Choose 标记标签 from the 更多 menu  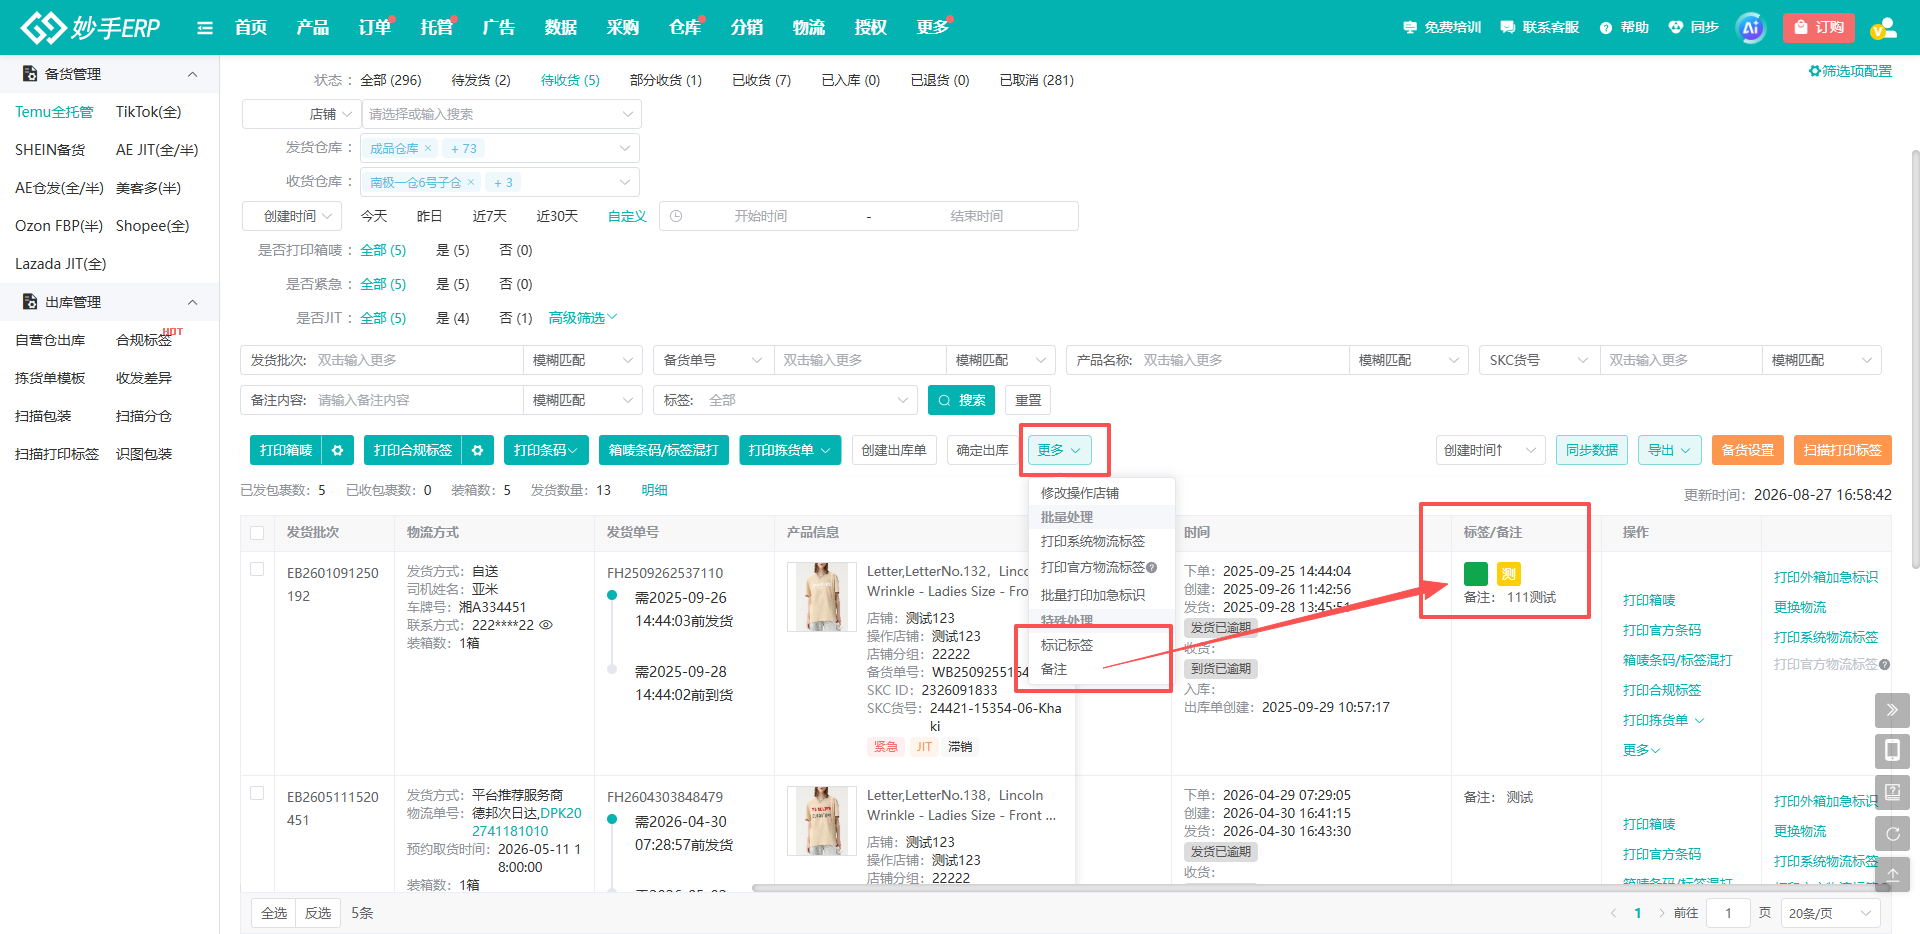[1067, 645]
